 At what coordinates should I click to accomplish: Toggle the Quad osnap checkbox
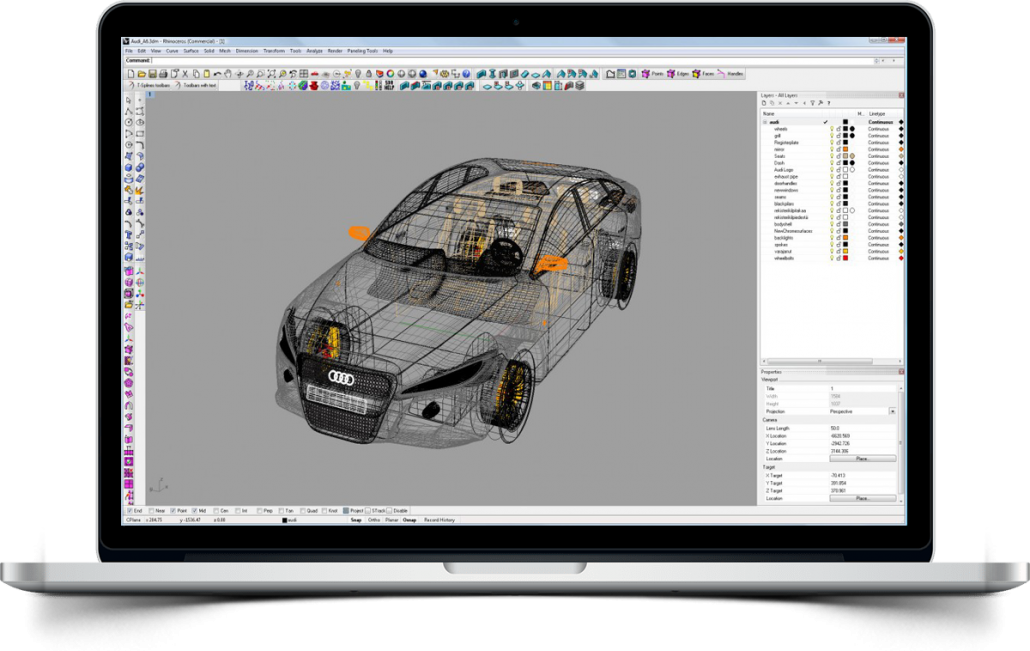pyautogui.click(x=303, y=510)
